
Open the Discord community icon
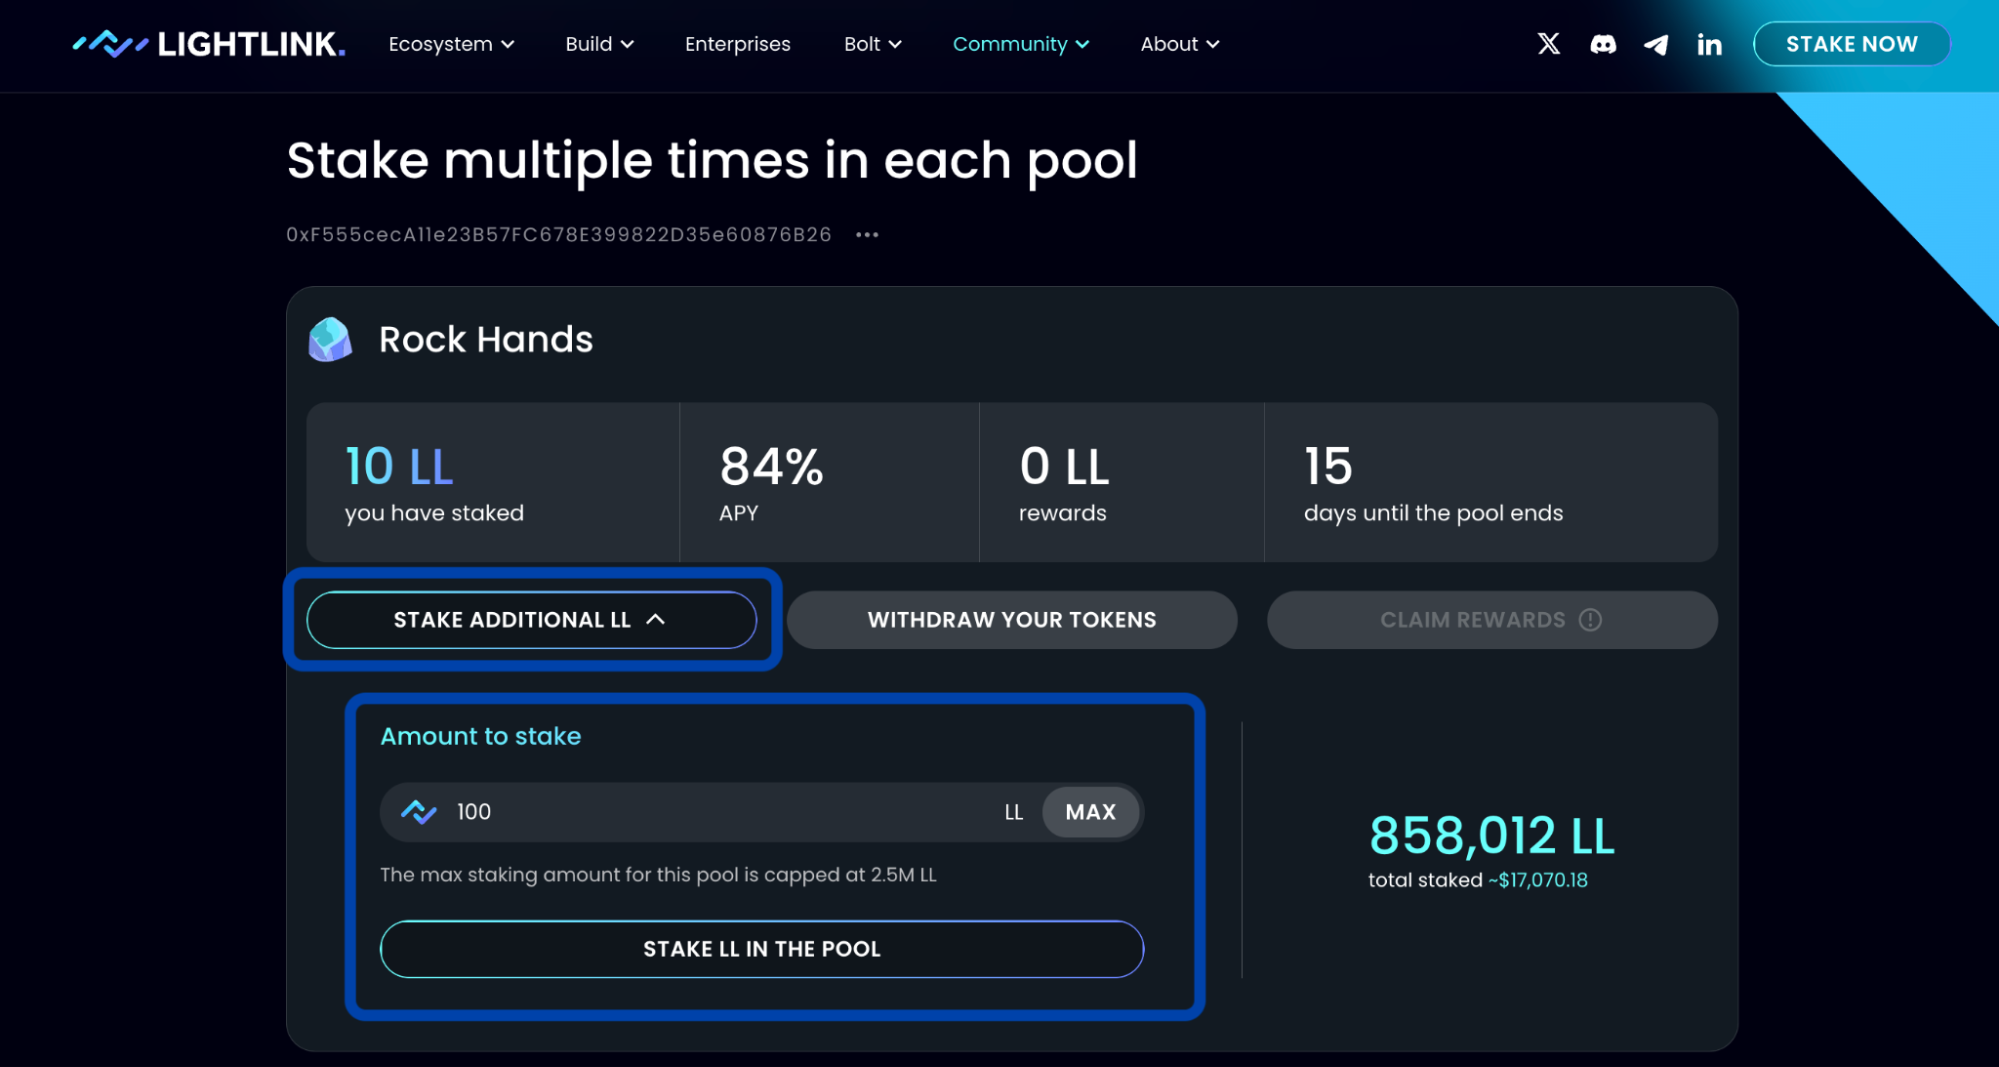tap(1603, 44)
